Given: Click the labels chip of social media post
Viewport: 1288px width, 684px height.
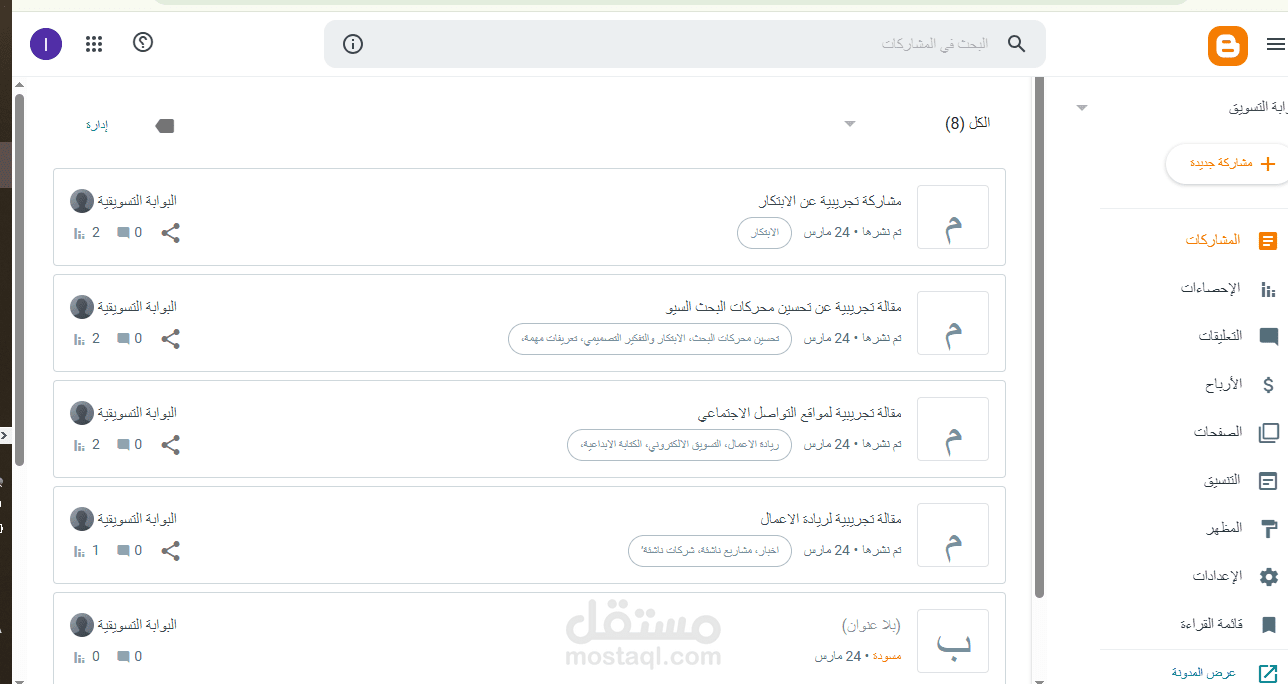Looking at the screenshot, I should coord(679,444).
